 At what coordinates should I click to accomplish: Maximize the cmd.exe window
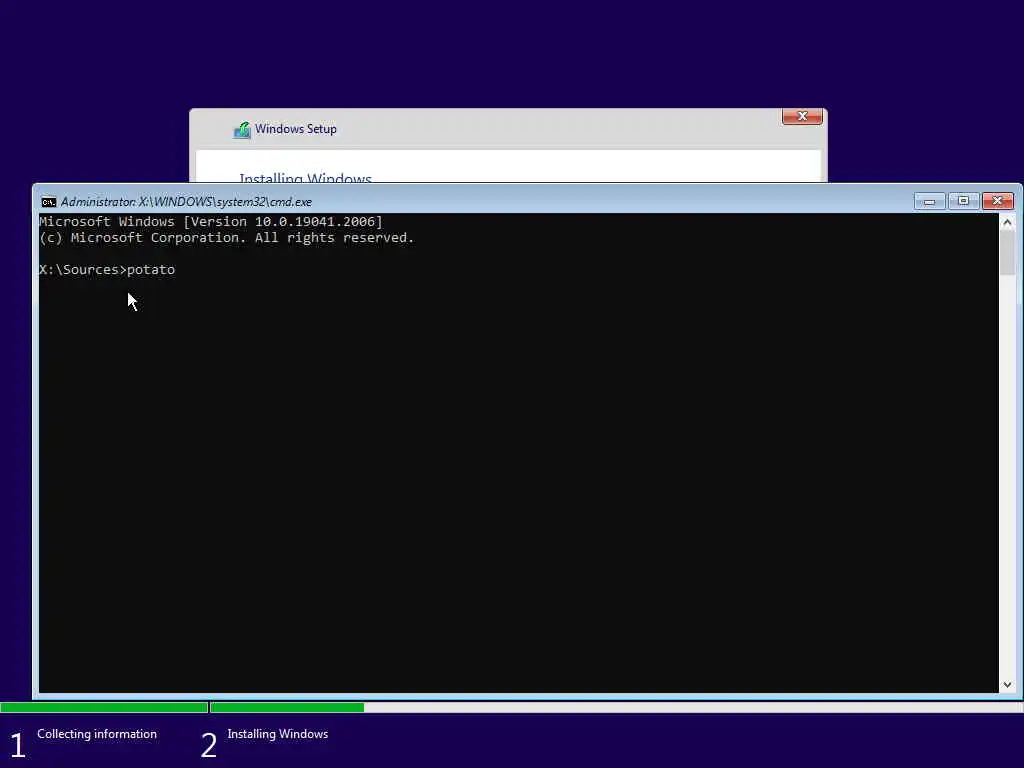tap(963, 201)
